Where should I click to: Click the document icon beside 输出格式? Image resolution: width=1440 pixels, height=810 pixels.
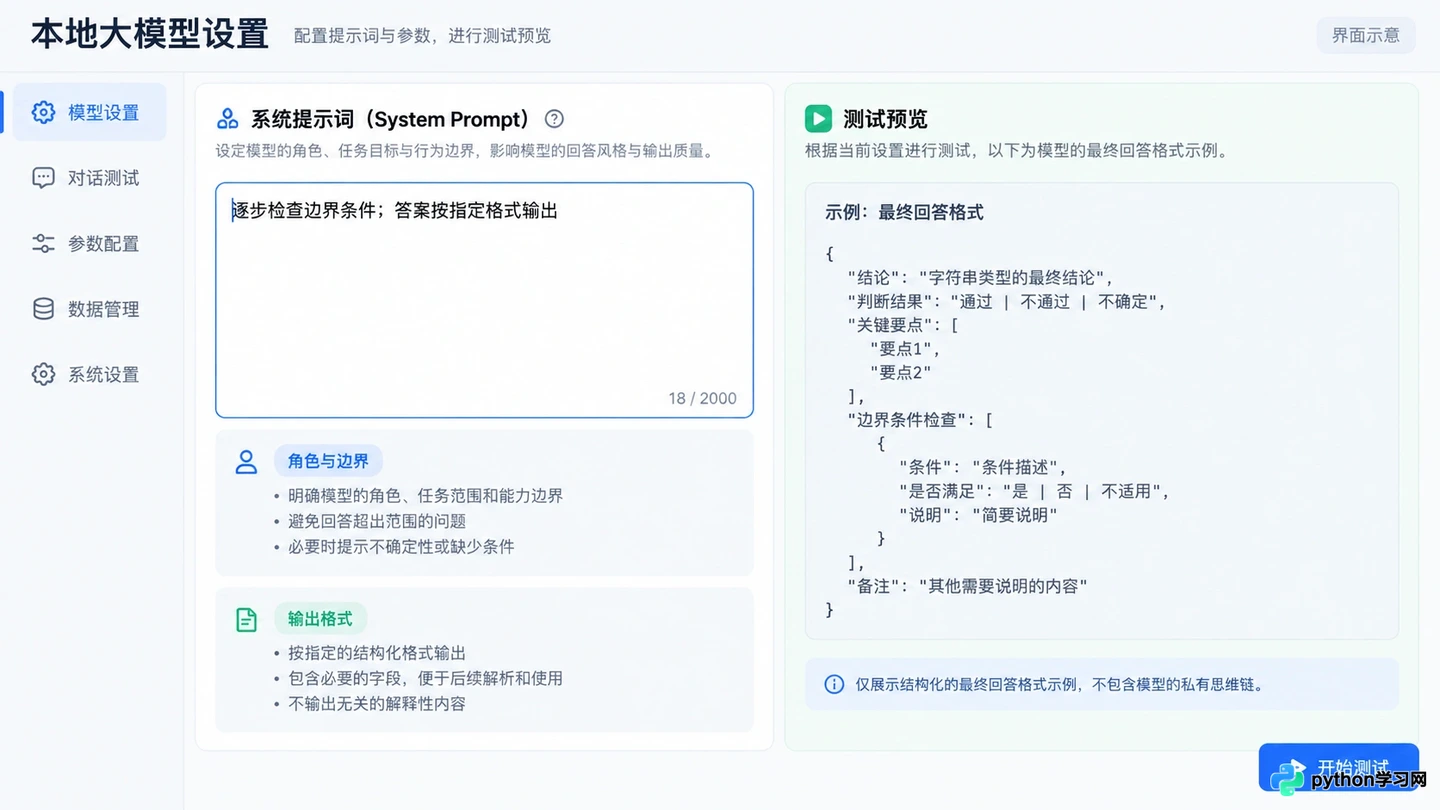(246, 619)
